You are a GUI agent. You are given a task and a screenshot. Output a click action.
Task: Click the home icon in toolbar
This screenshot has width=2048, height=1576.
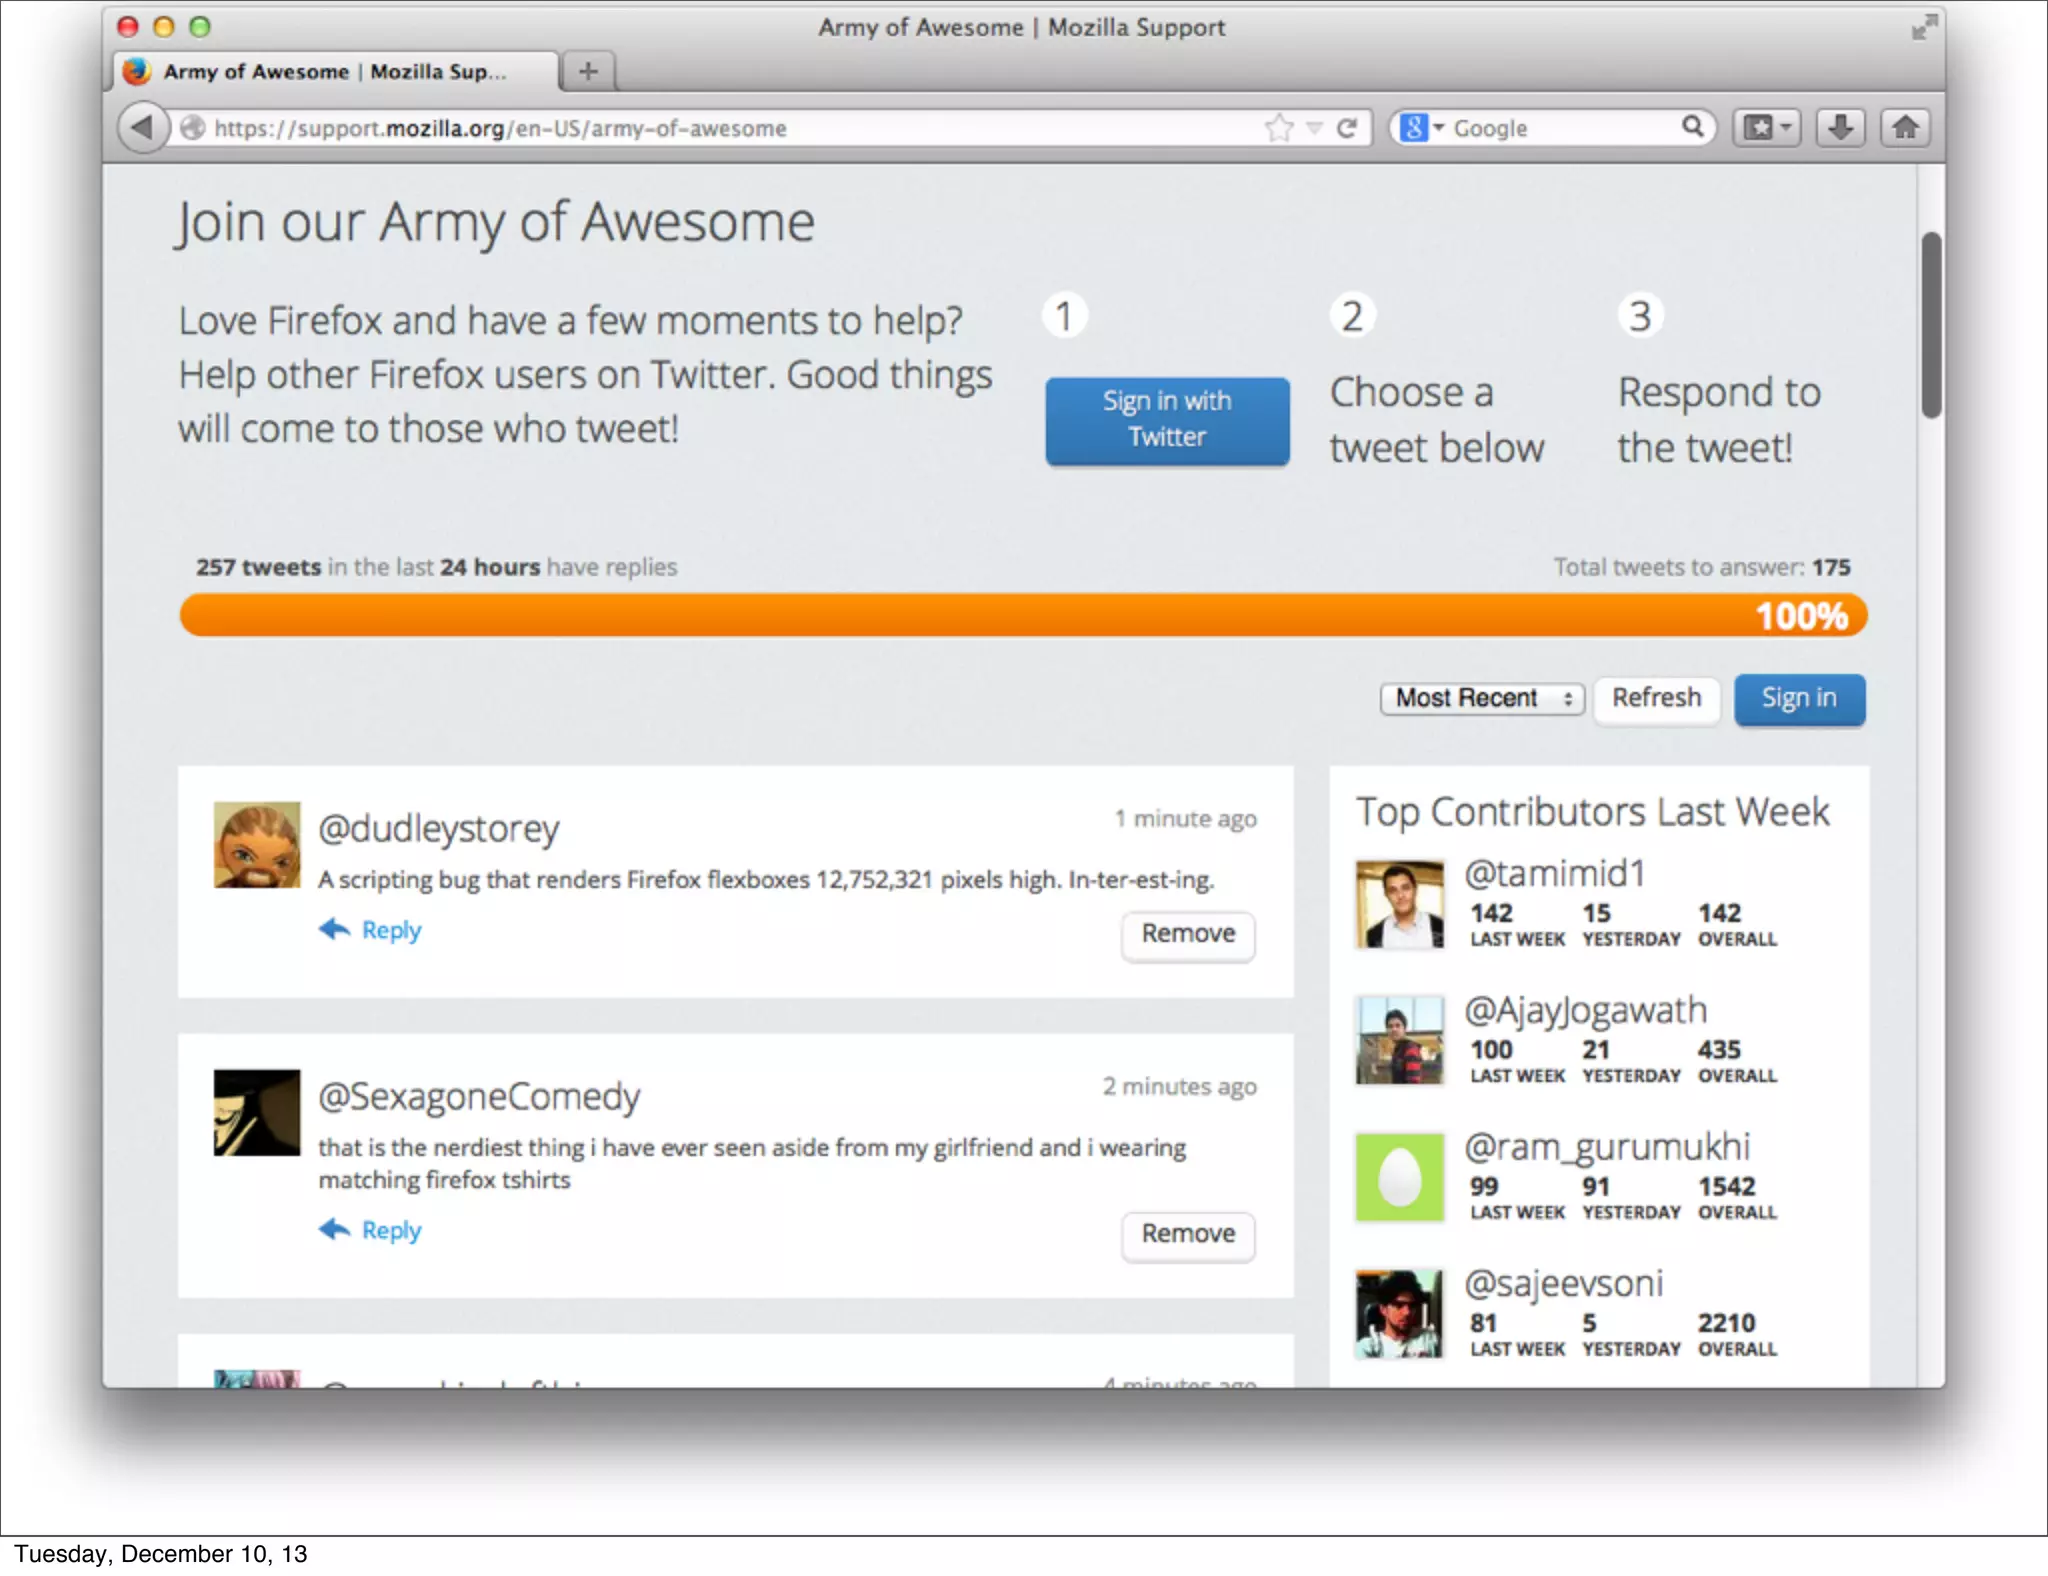1906,128
